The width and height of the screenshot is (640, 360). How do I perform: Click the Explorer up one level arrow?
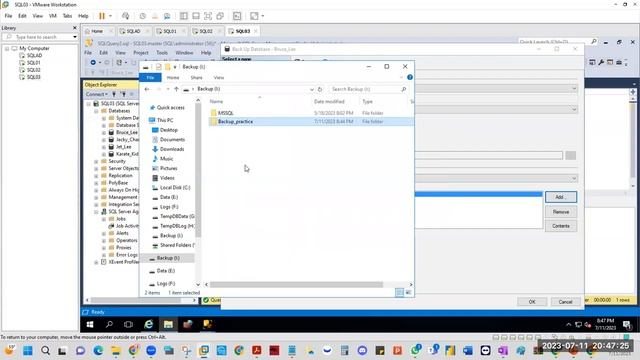click(x=176, y=89)
